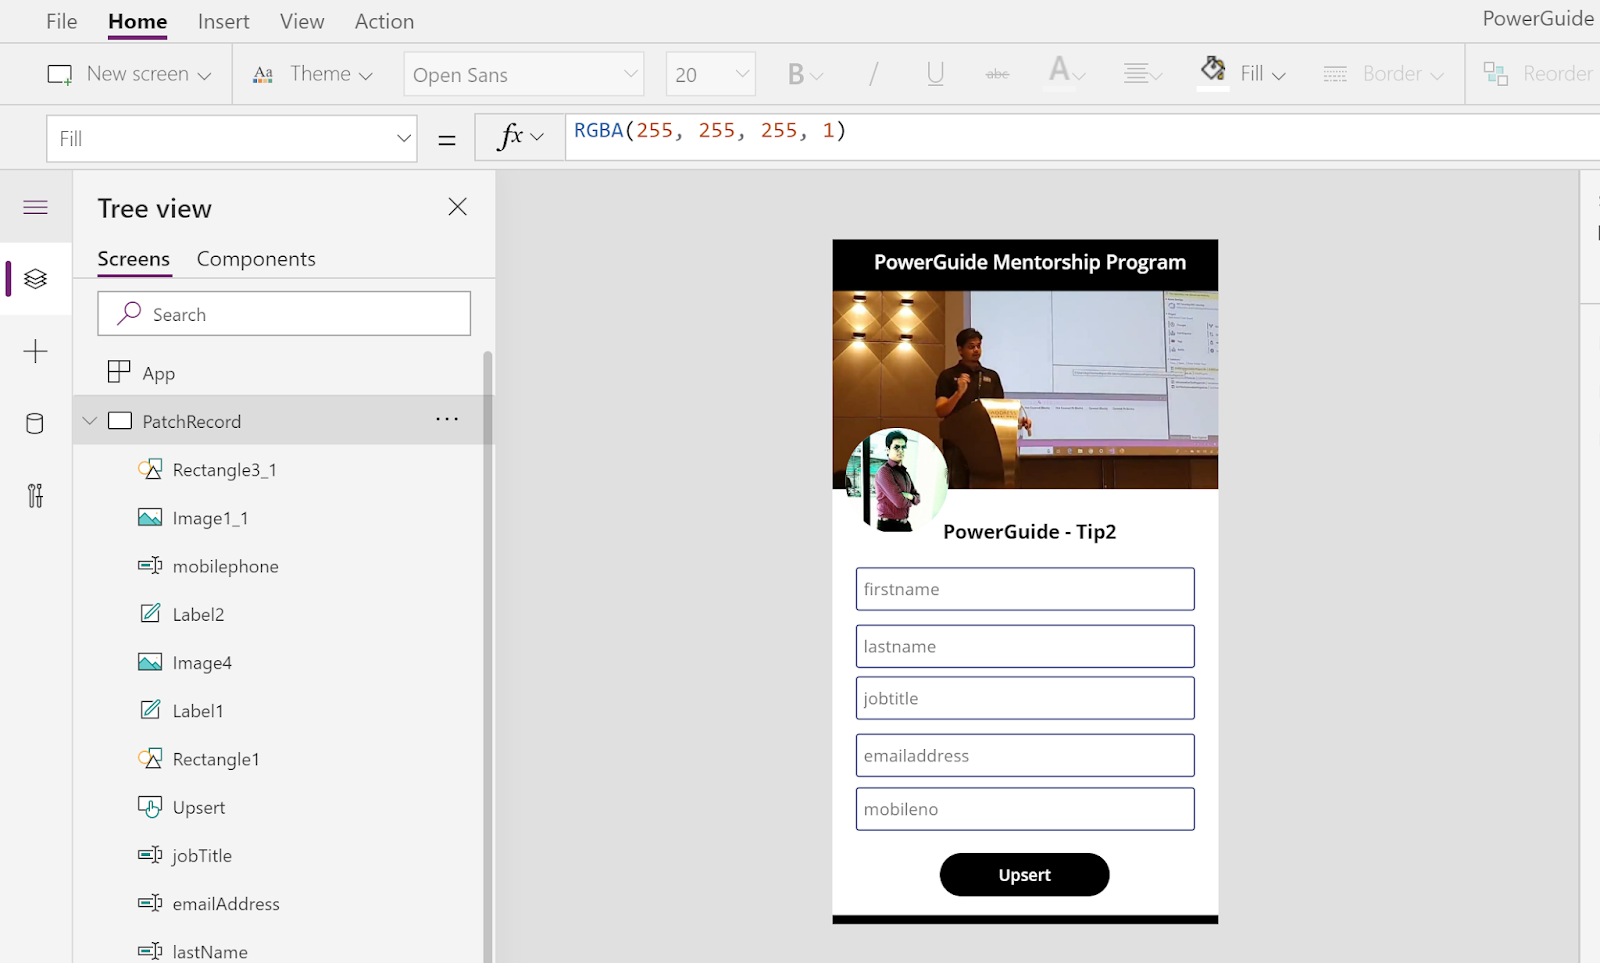Open the Fill color picker swatch
The image size is (1600, 963).
(1213, 70)
